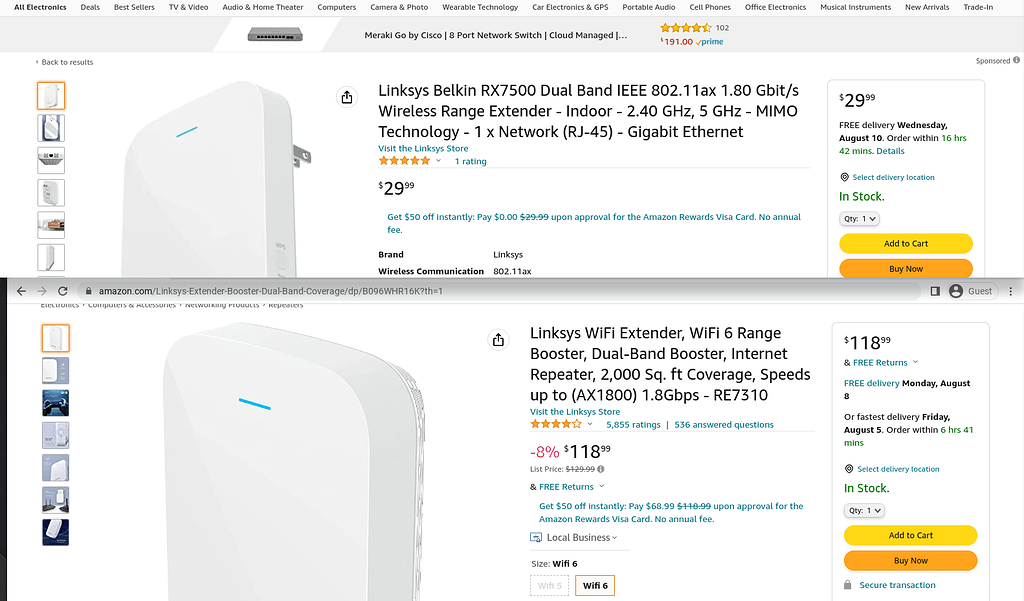1024x601 pixels.
Task: Open the Computers category in the top nav
Action: point(336,7)
